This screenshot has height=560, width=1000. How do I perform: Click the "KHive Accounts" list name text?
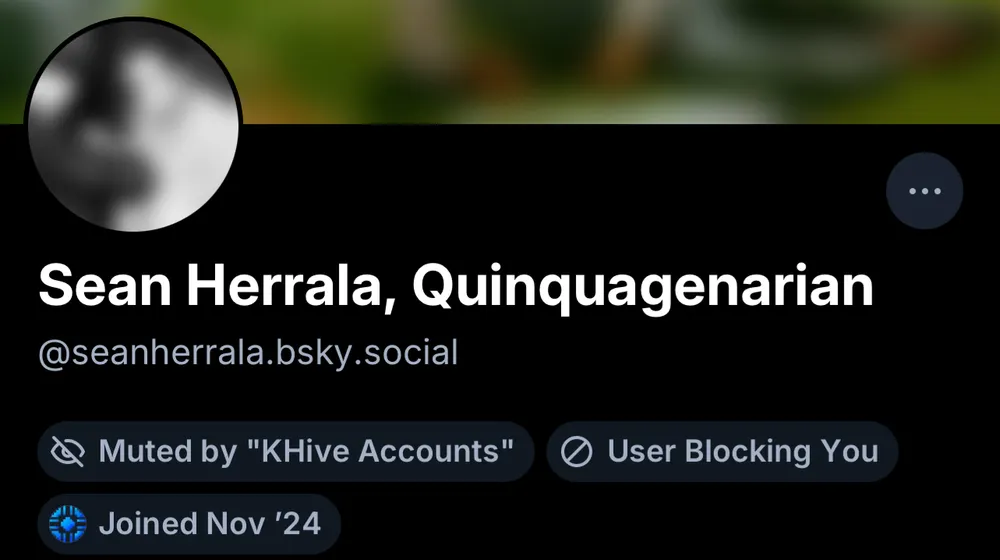(x=380, y=452)
